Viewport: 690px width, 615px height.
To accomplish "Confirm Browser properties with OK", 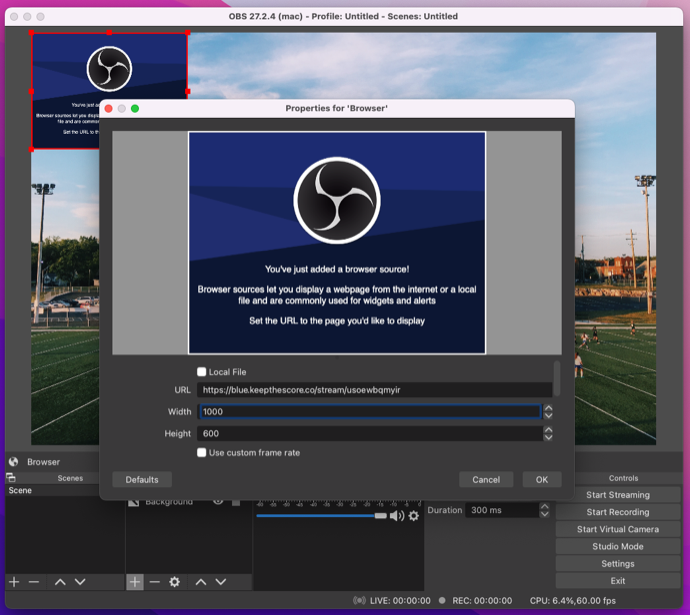I will [542, 480].
